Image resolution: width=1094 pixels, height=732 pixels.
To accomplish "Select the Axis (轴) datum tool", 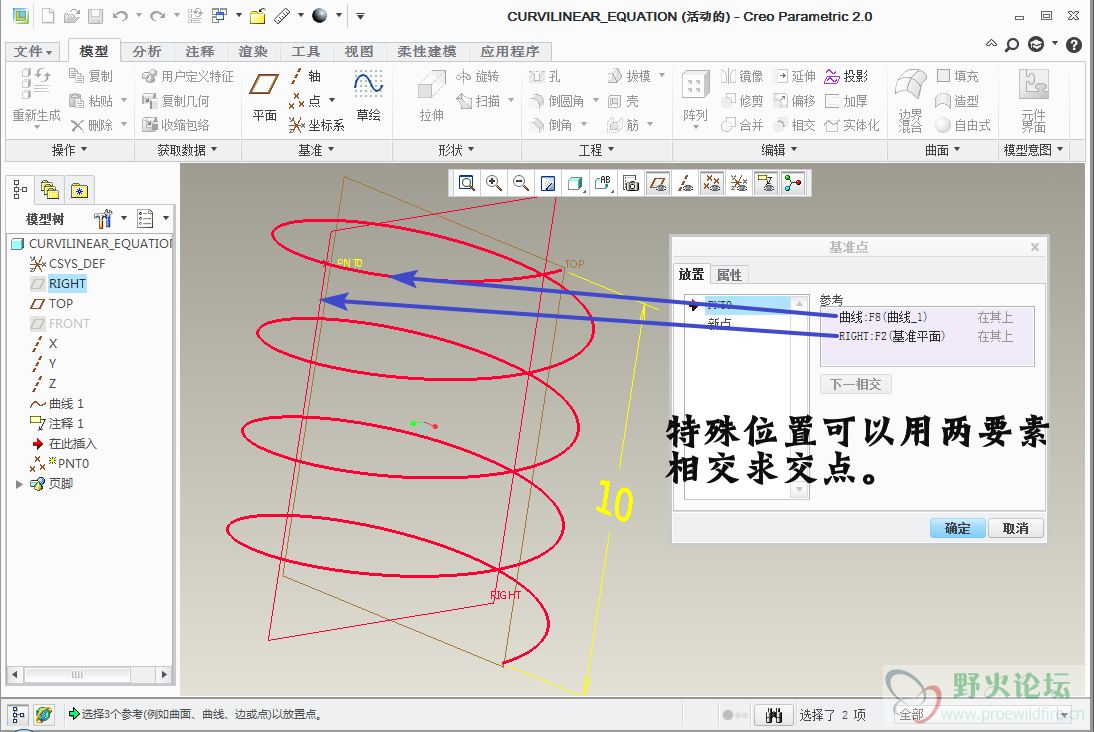I will (x=306, y=76).
